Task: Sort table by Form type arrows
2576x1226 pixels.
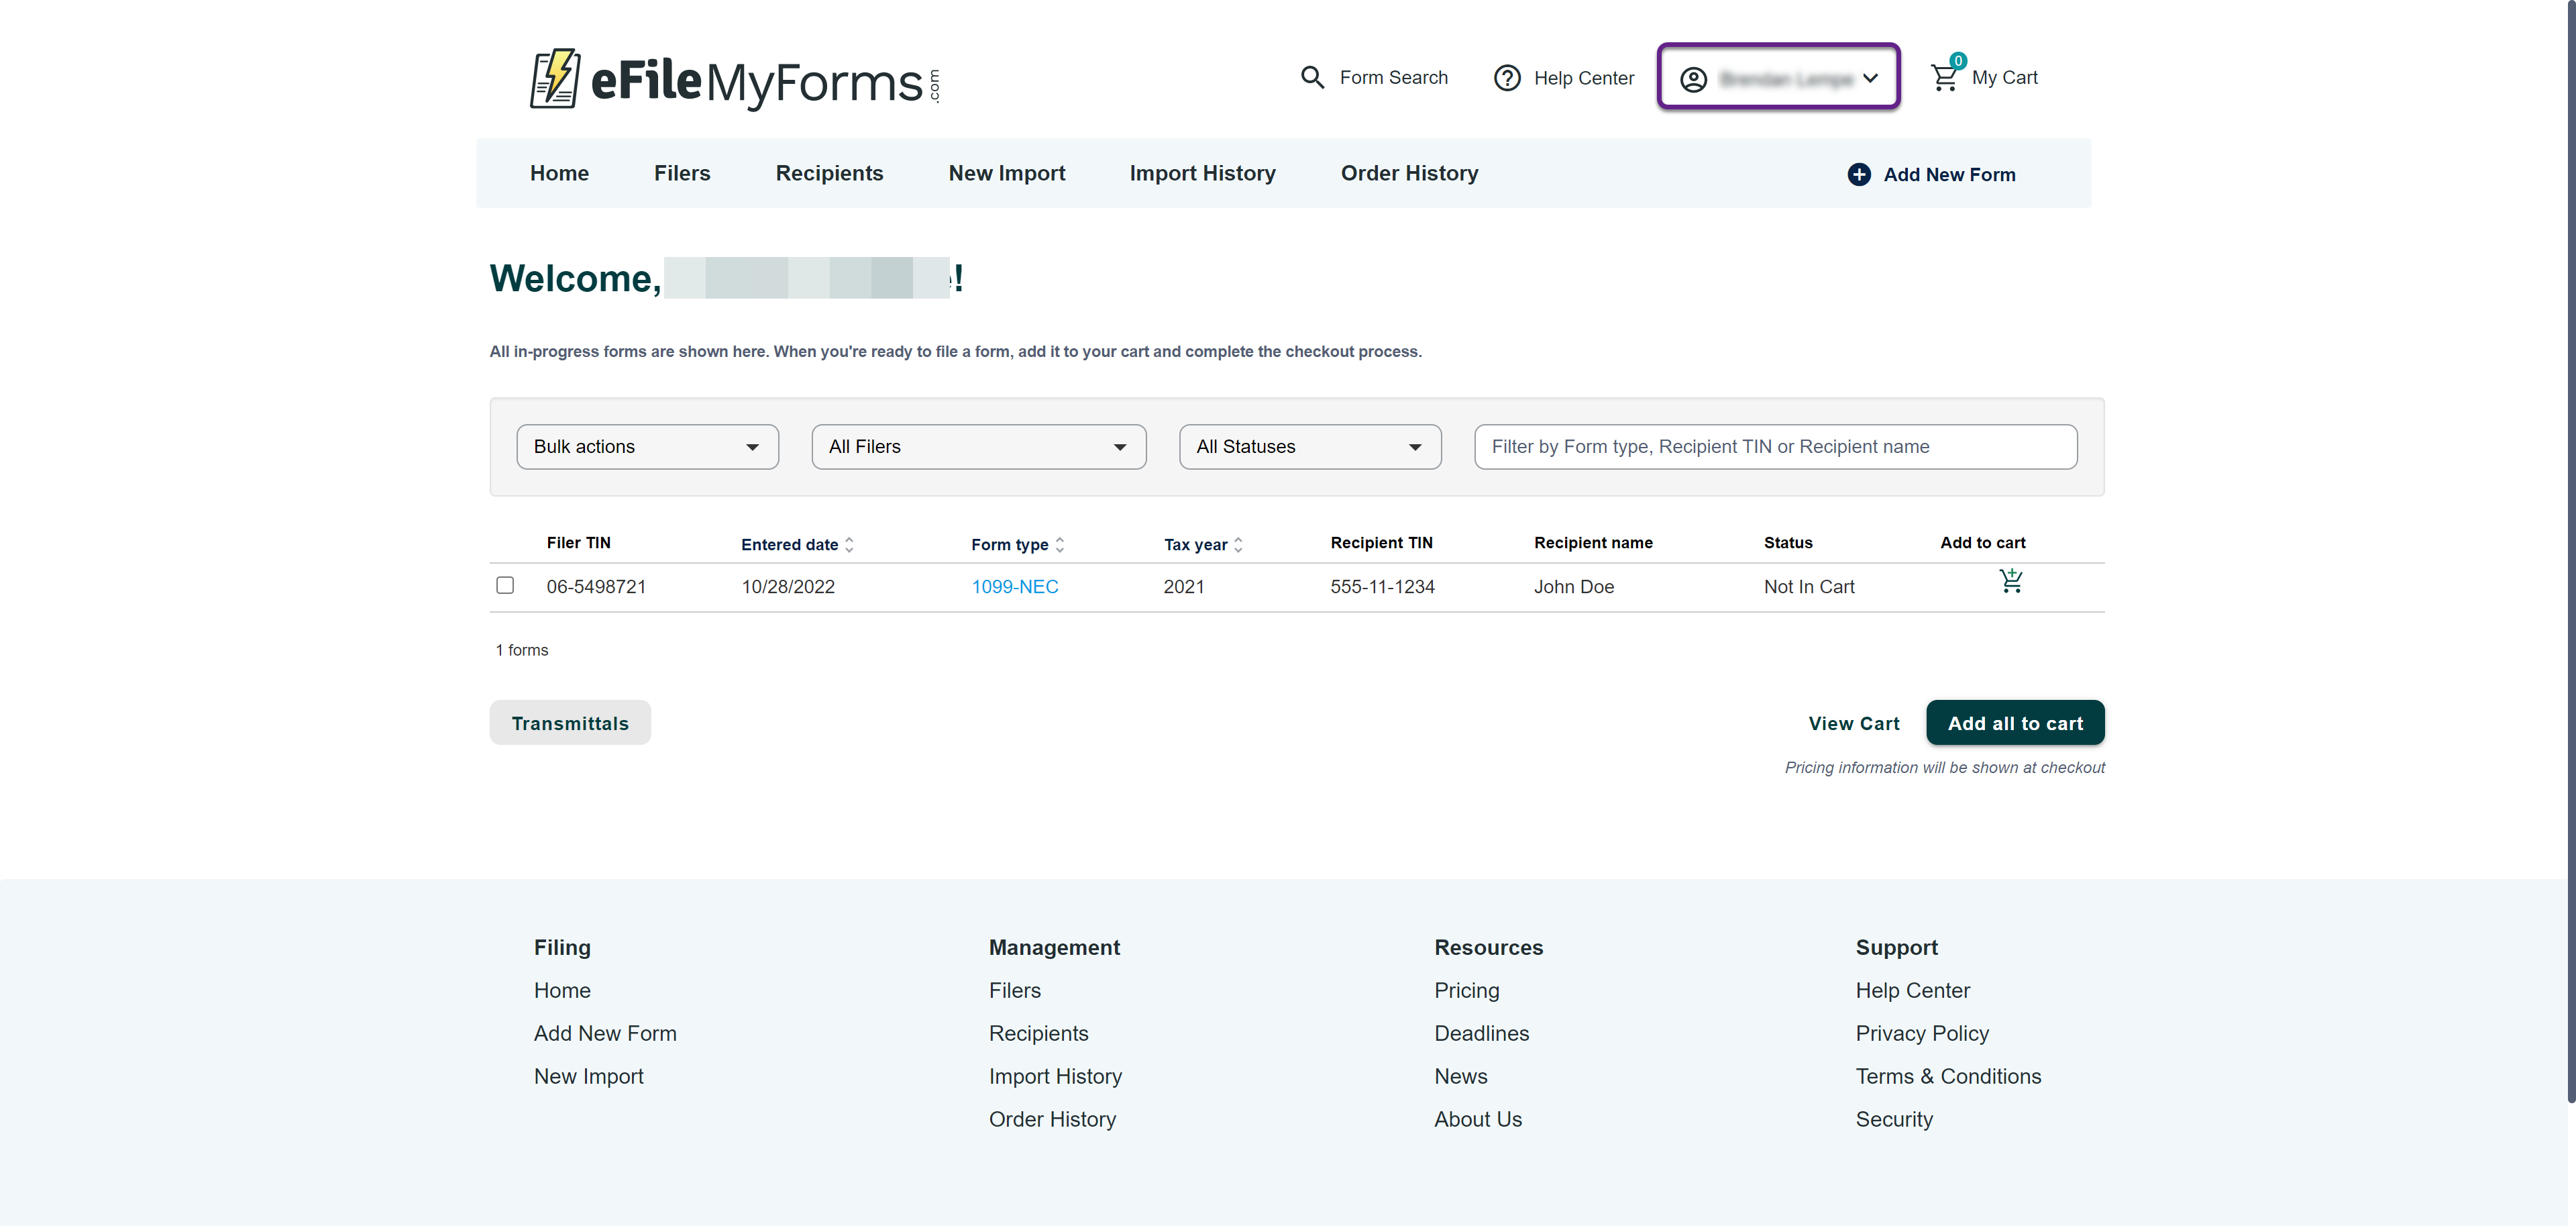Action: click(1059, 544)
